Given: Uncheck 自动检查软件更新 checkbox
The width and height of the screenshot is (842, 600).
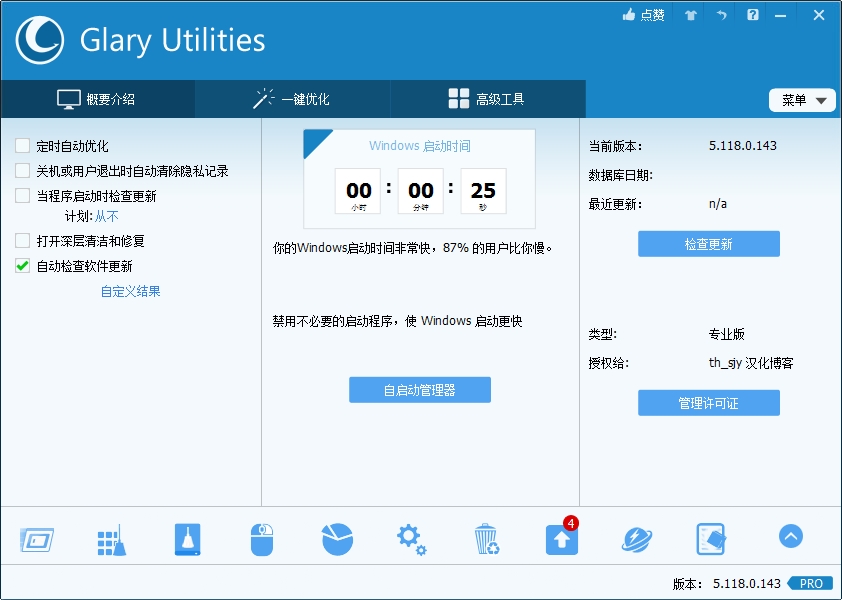Looking at the screenshot, I should (23, 266).
